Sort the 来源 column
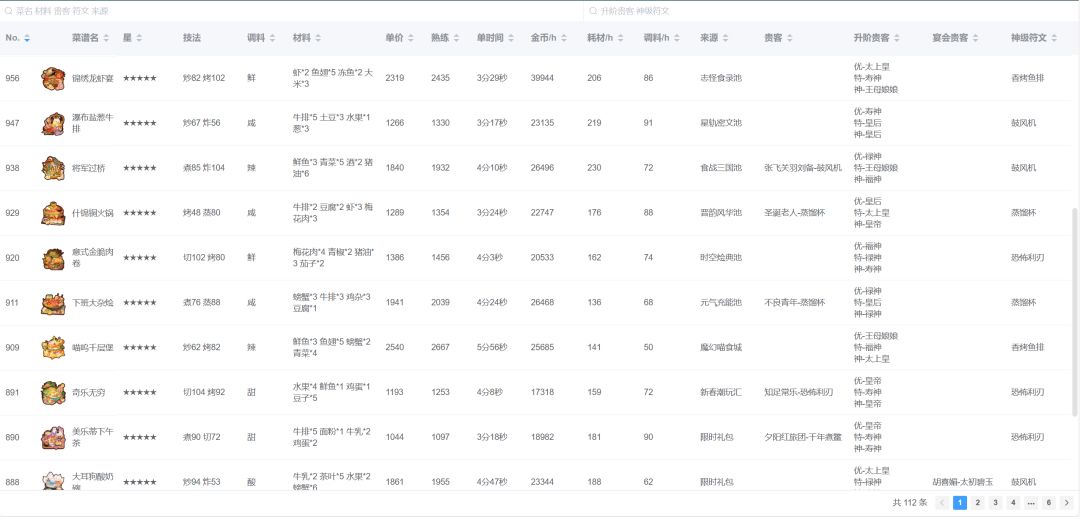1080x517 pixels. (726, 39)
